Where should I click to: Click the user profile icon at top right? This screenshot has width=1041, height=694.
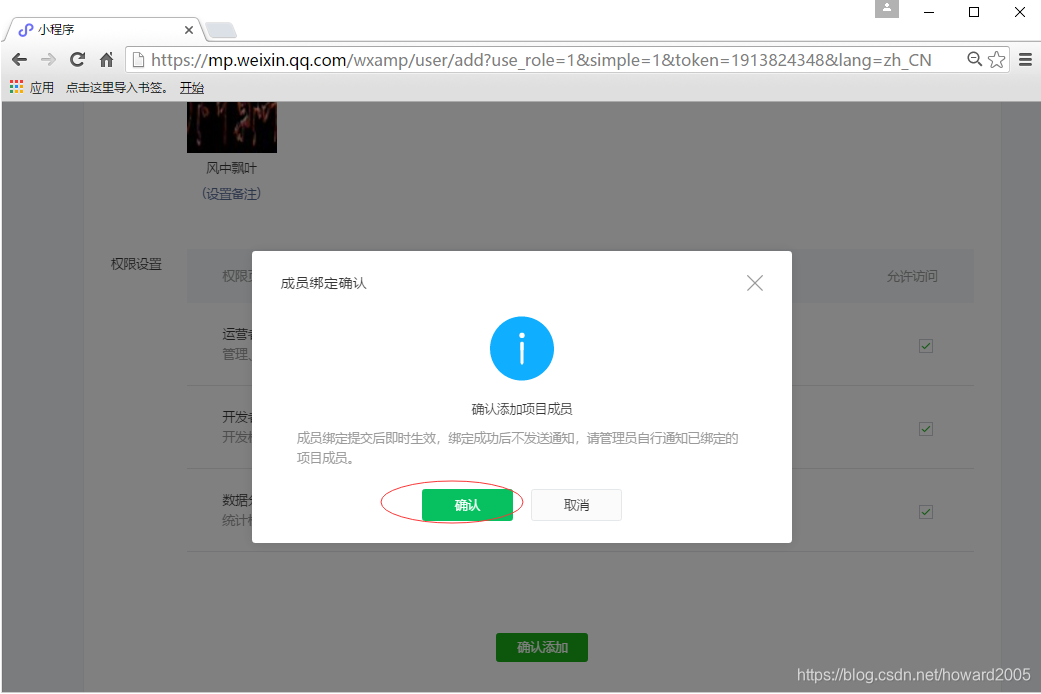pos(887,10)
